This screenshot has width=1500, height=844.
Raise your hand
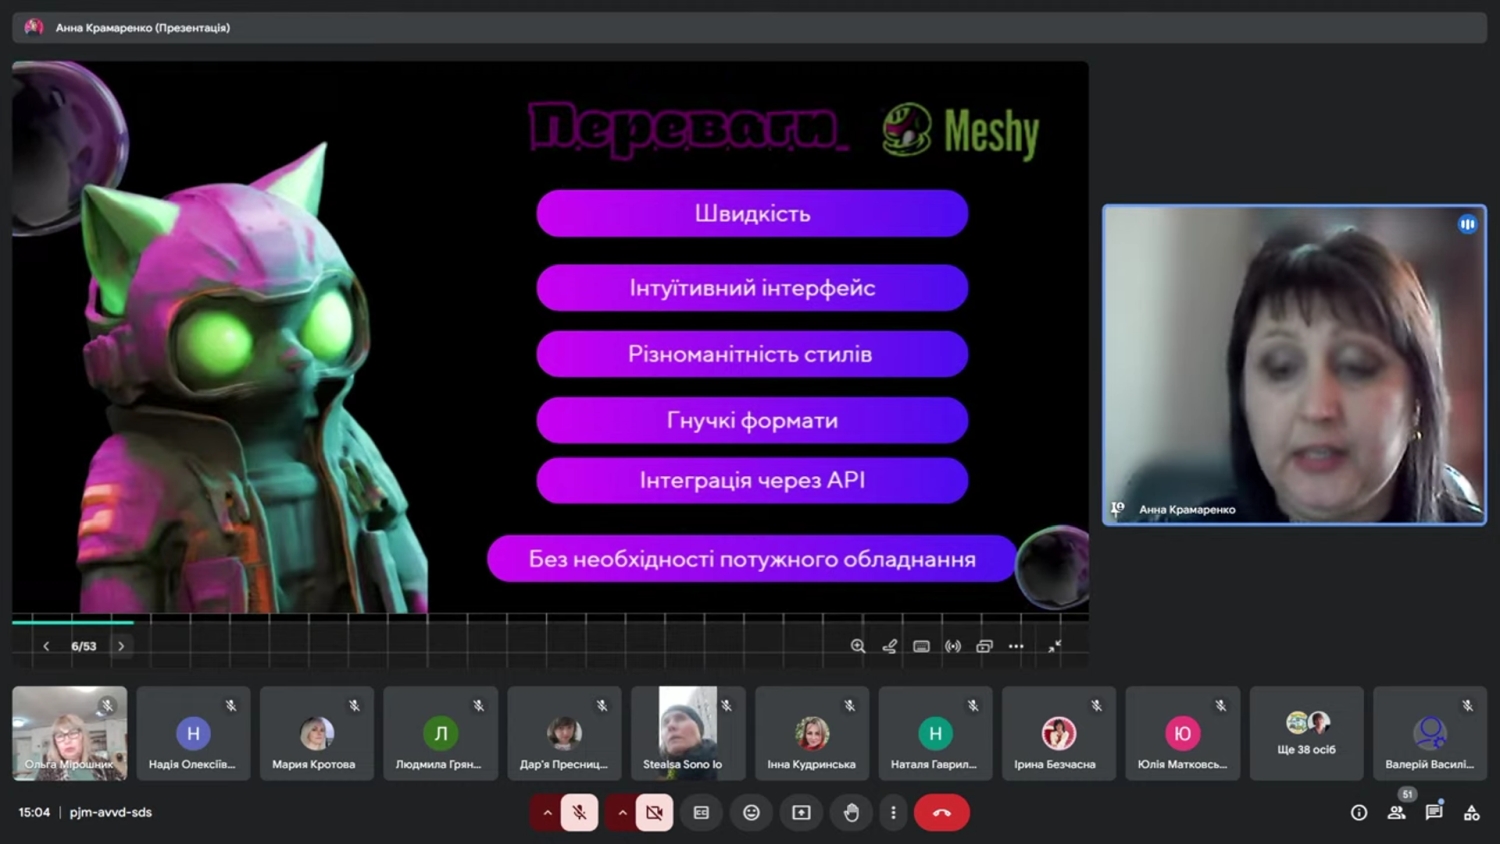851,813
